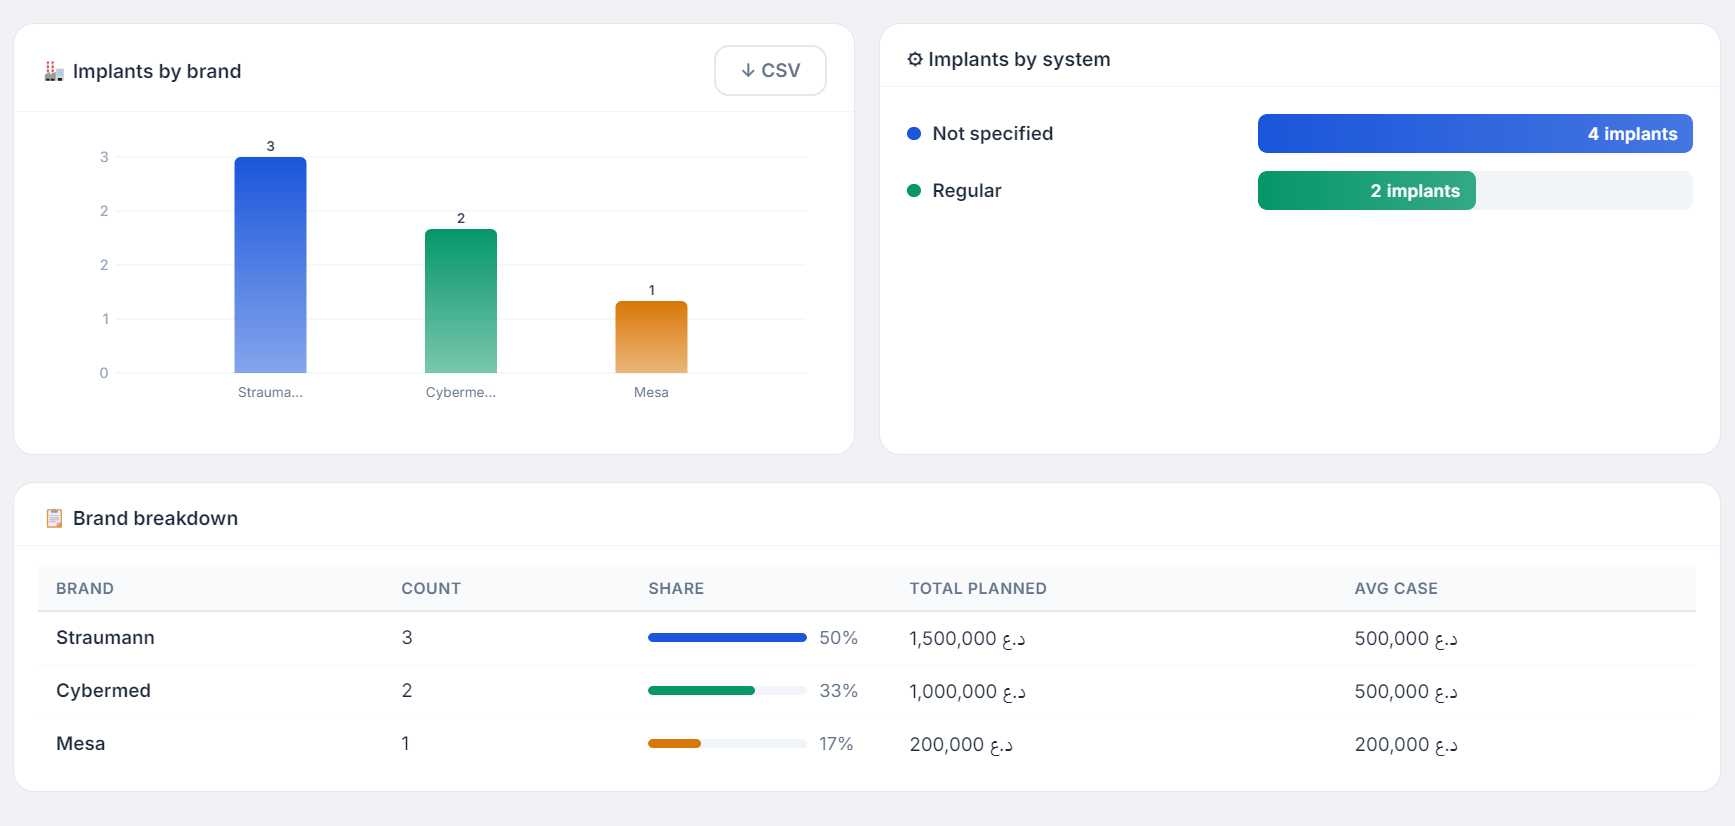Click the 'Brand breakdown' heading

155,518
